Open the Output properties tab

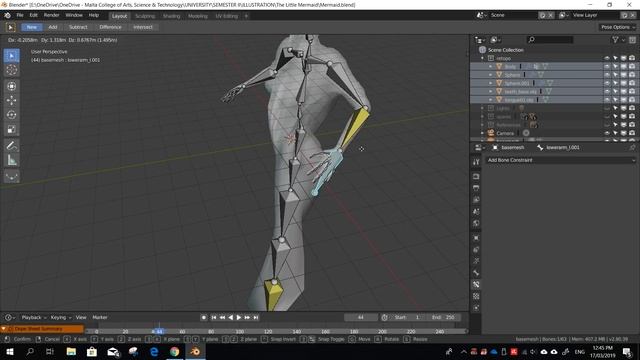(476, 188)
